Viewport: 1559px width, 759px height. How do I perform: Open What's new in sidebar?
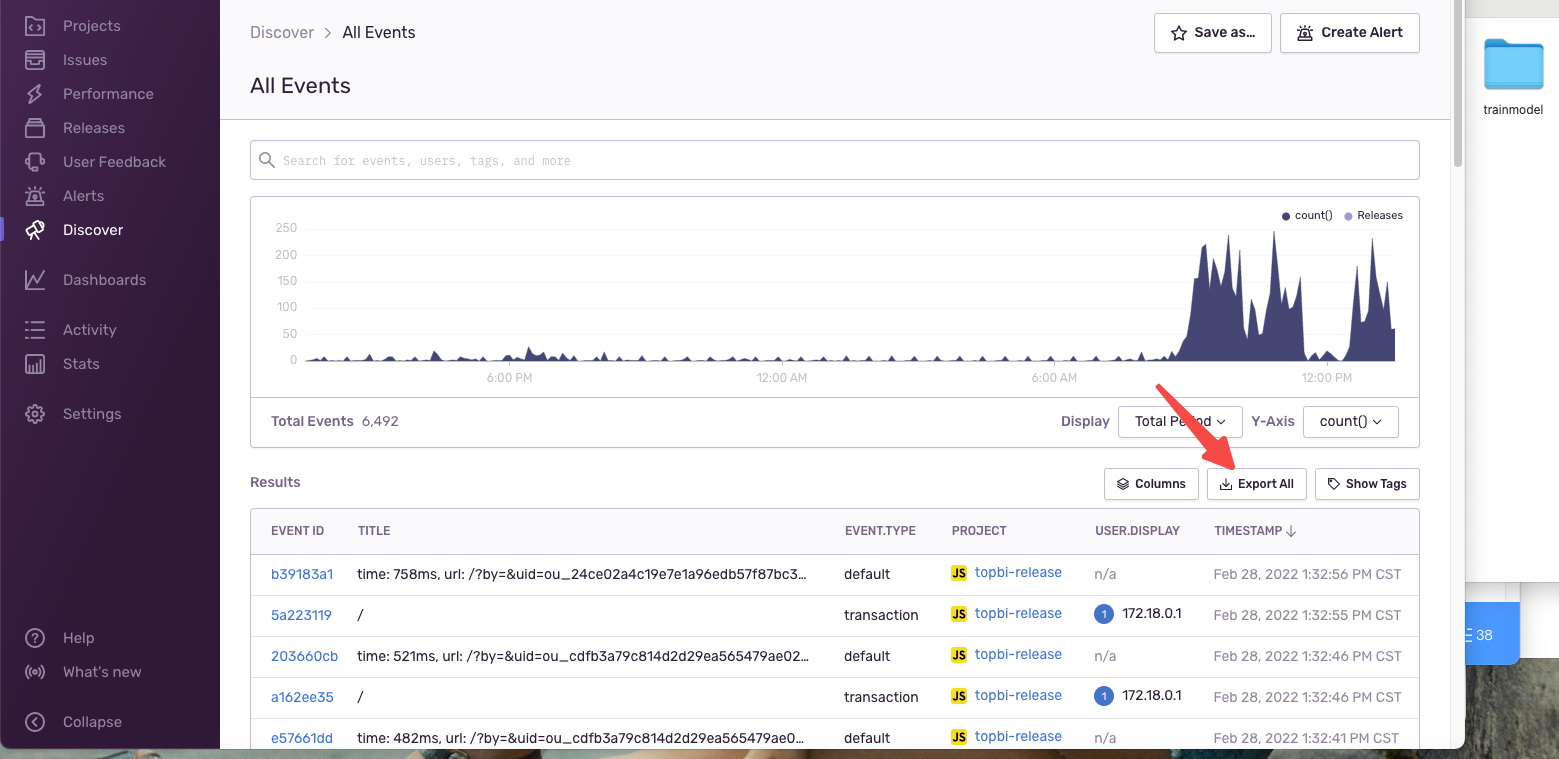(102, 672)
